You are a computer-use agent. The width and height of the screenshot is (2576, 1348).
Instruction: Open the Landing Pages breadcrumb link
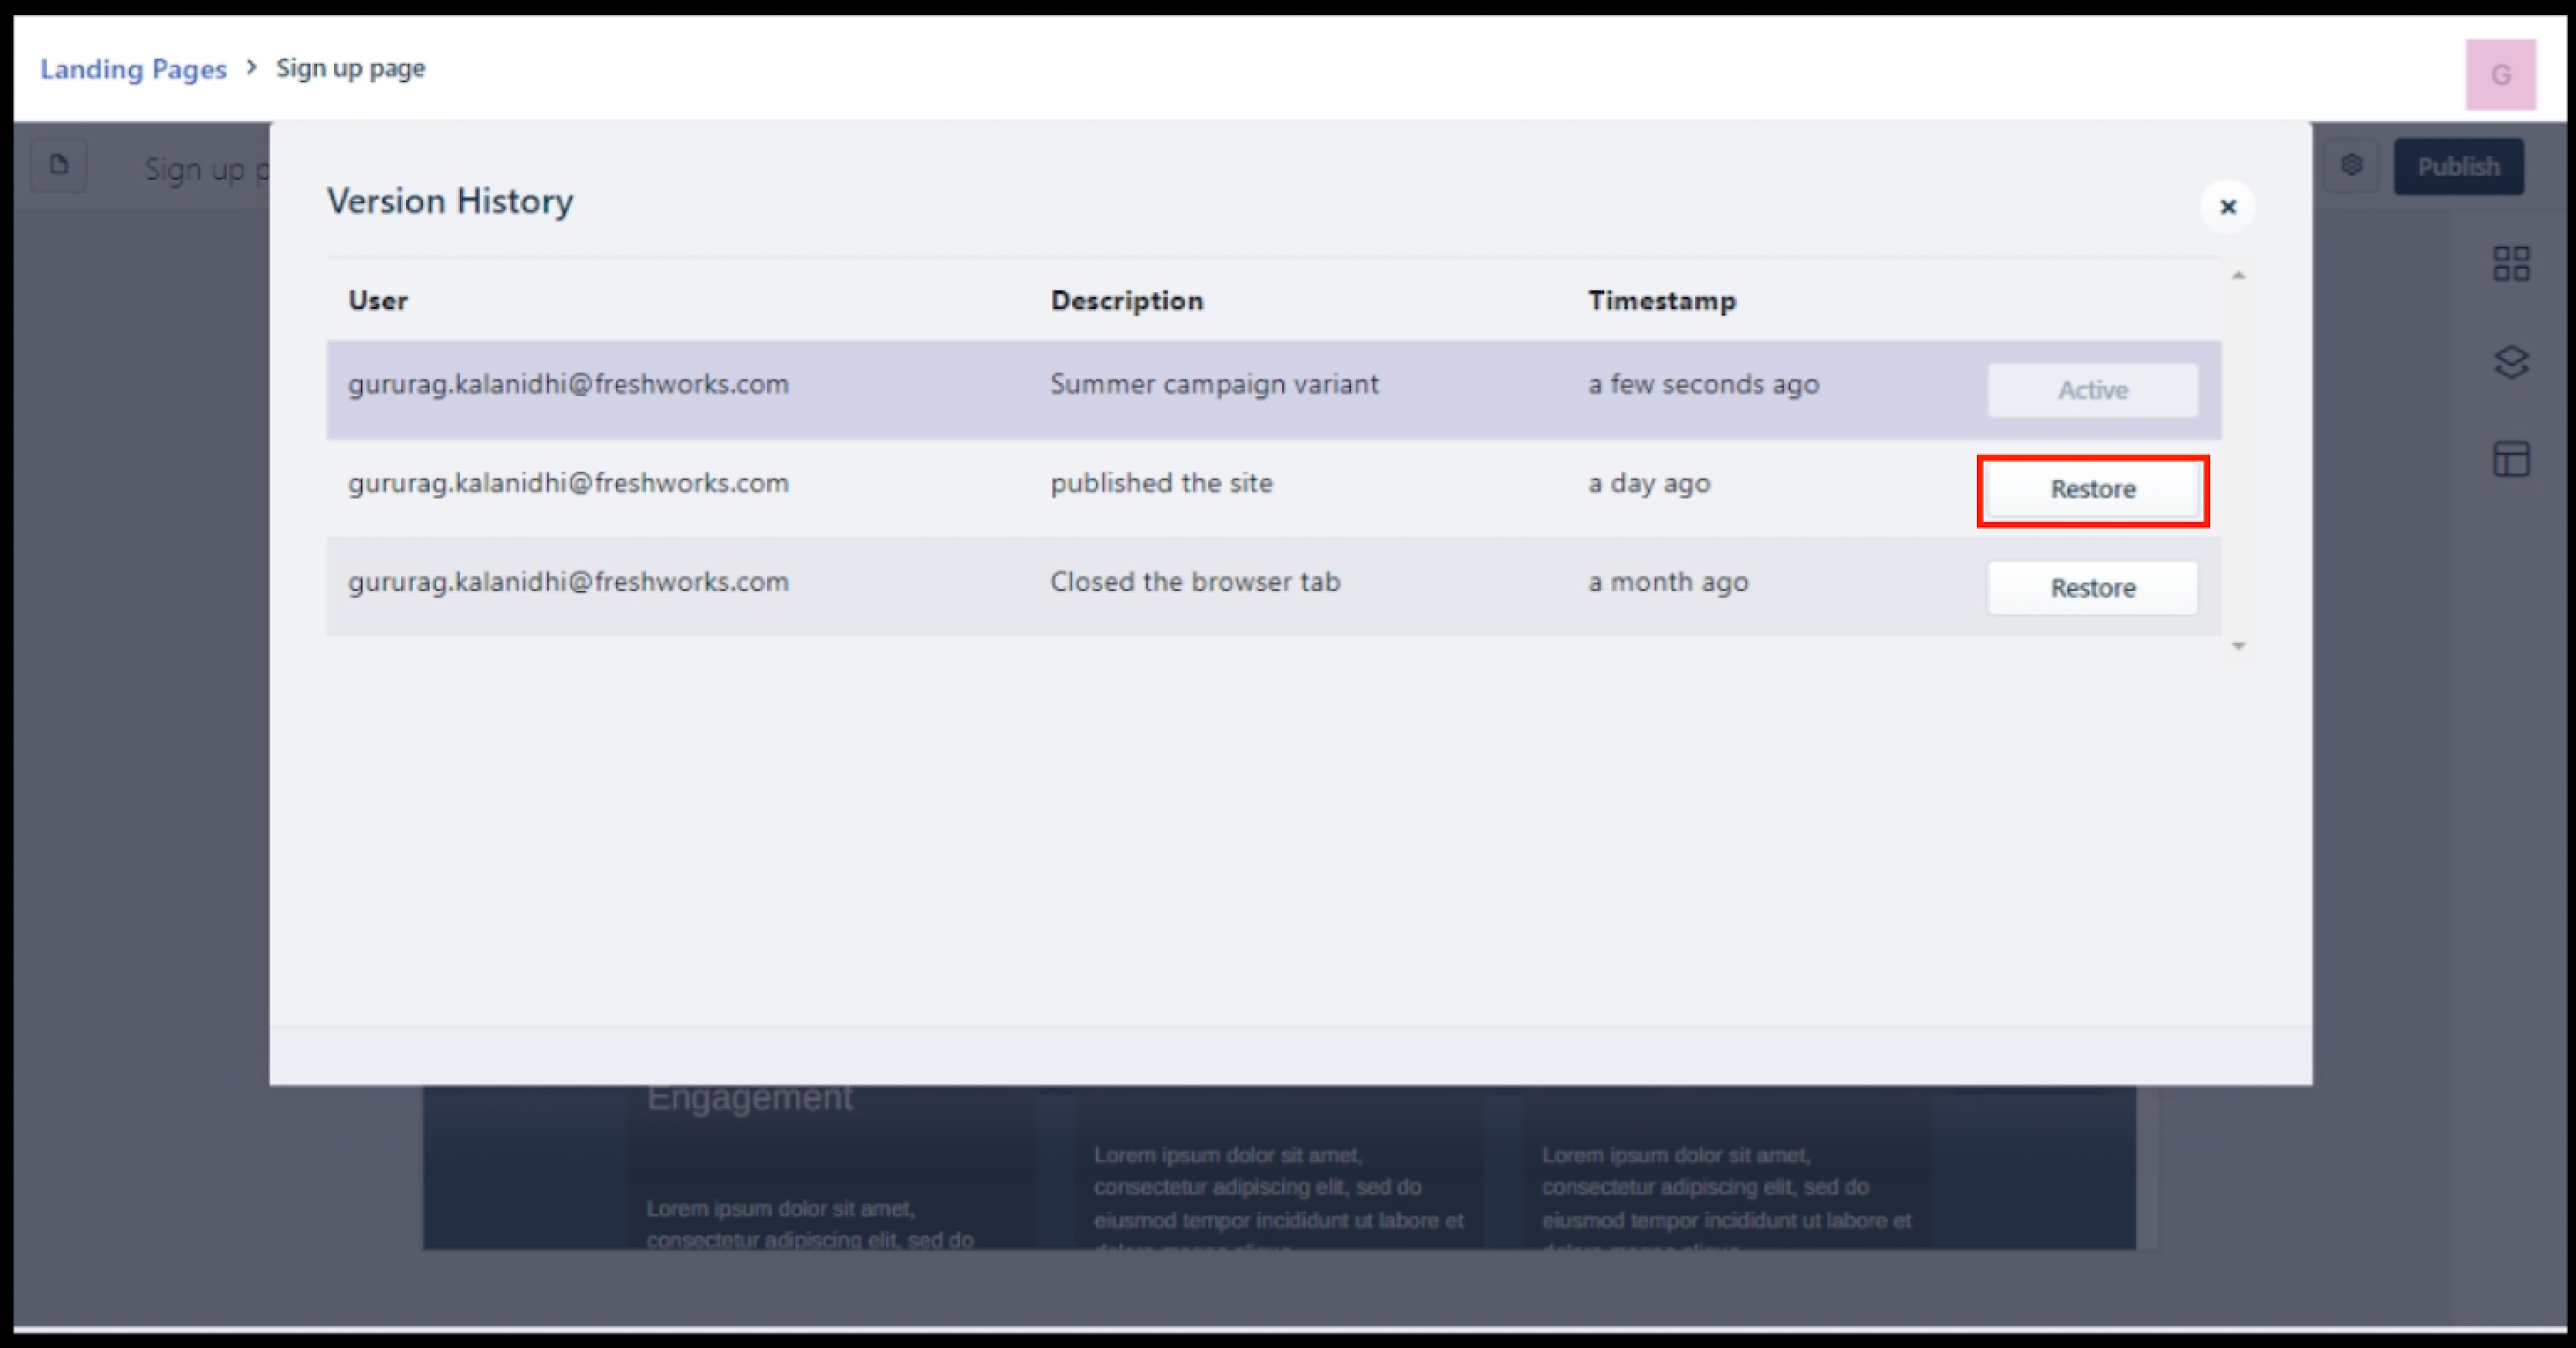tap(133, 69)
